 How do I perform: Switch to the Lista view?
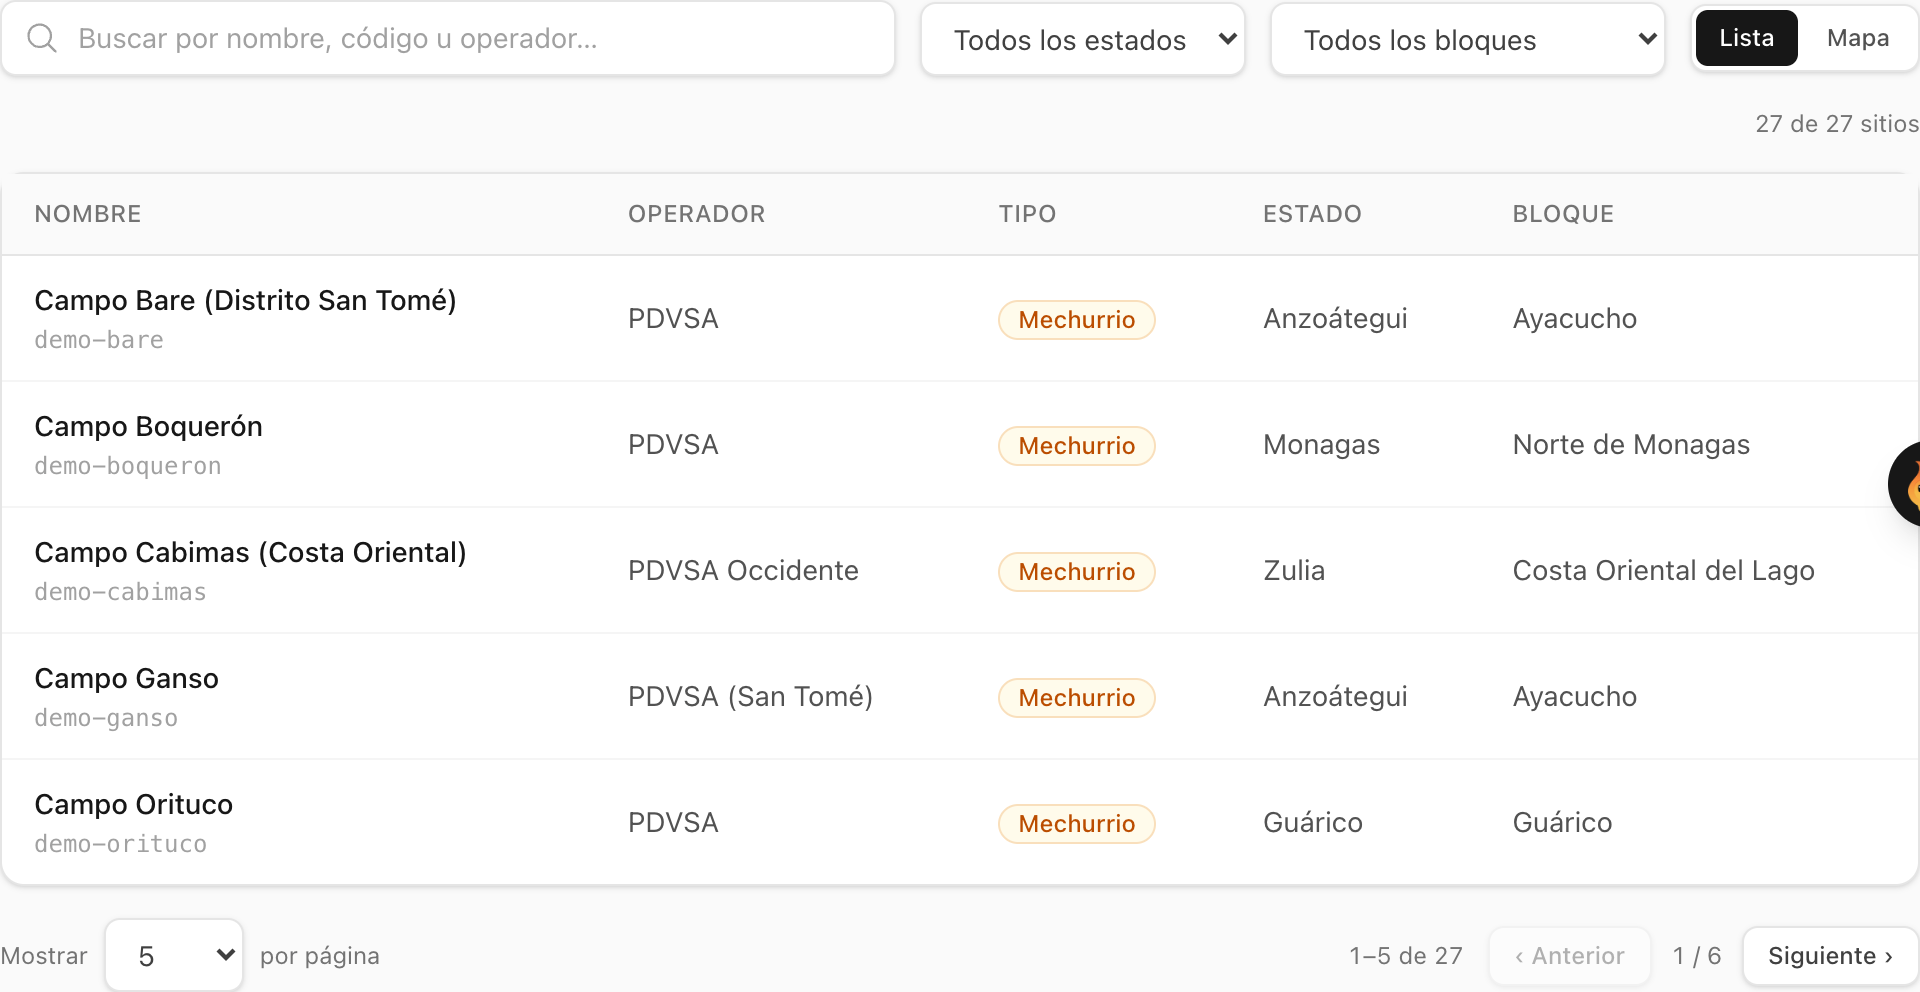(x=1746, y=38)
